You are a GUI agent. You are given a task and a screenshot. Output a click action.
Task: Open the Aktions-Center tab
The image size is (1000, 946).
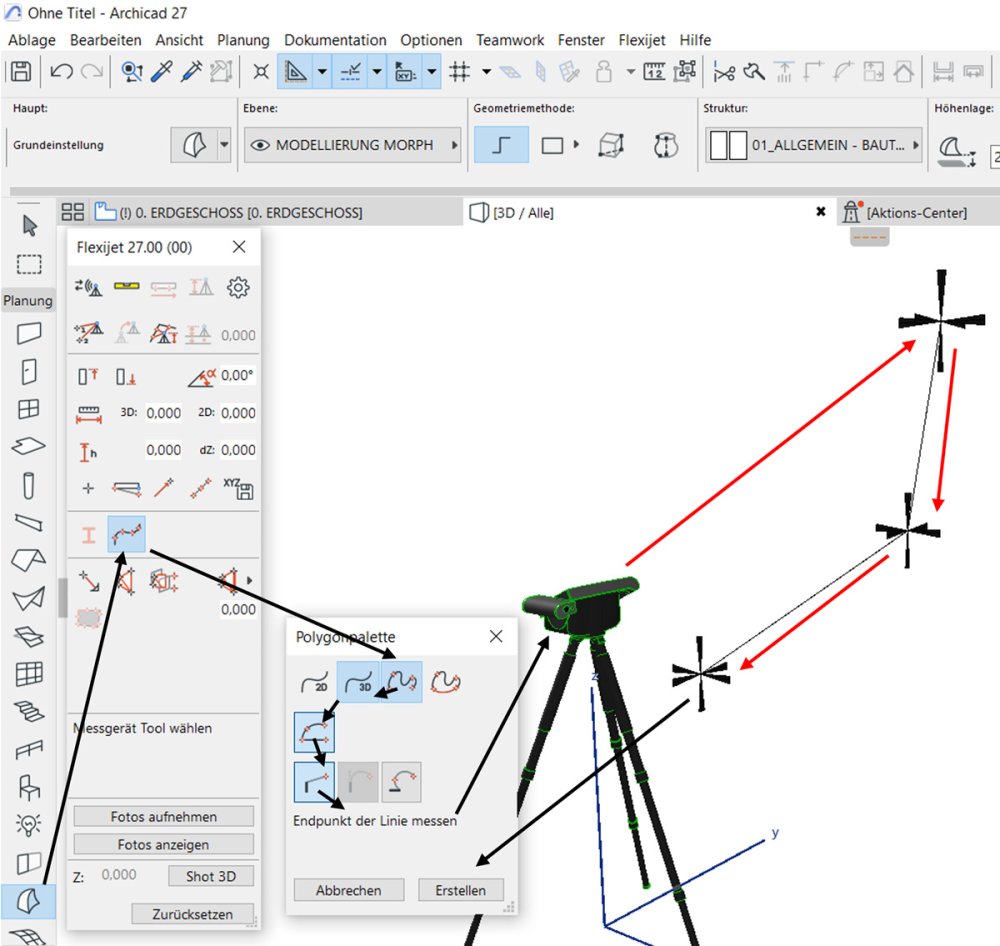916,212
